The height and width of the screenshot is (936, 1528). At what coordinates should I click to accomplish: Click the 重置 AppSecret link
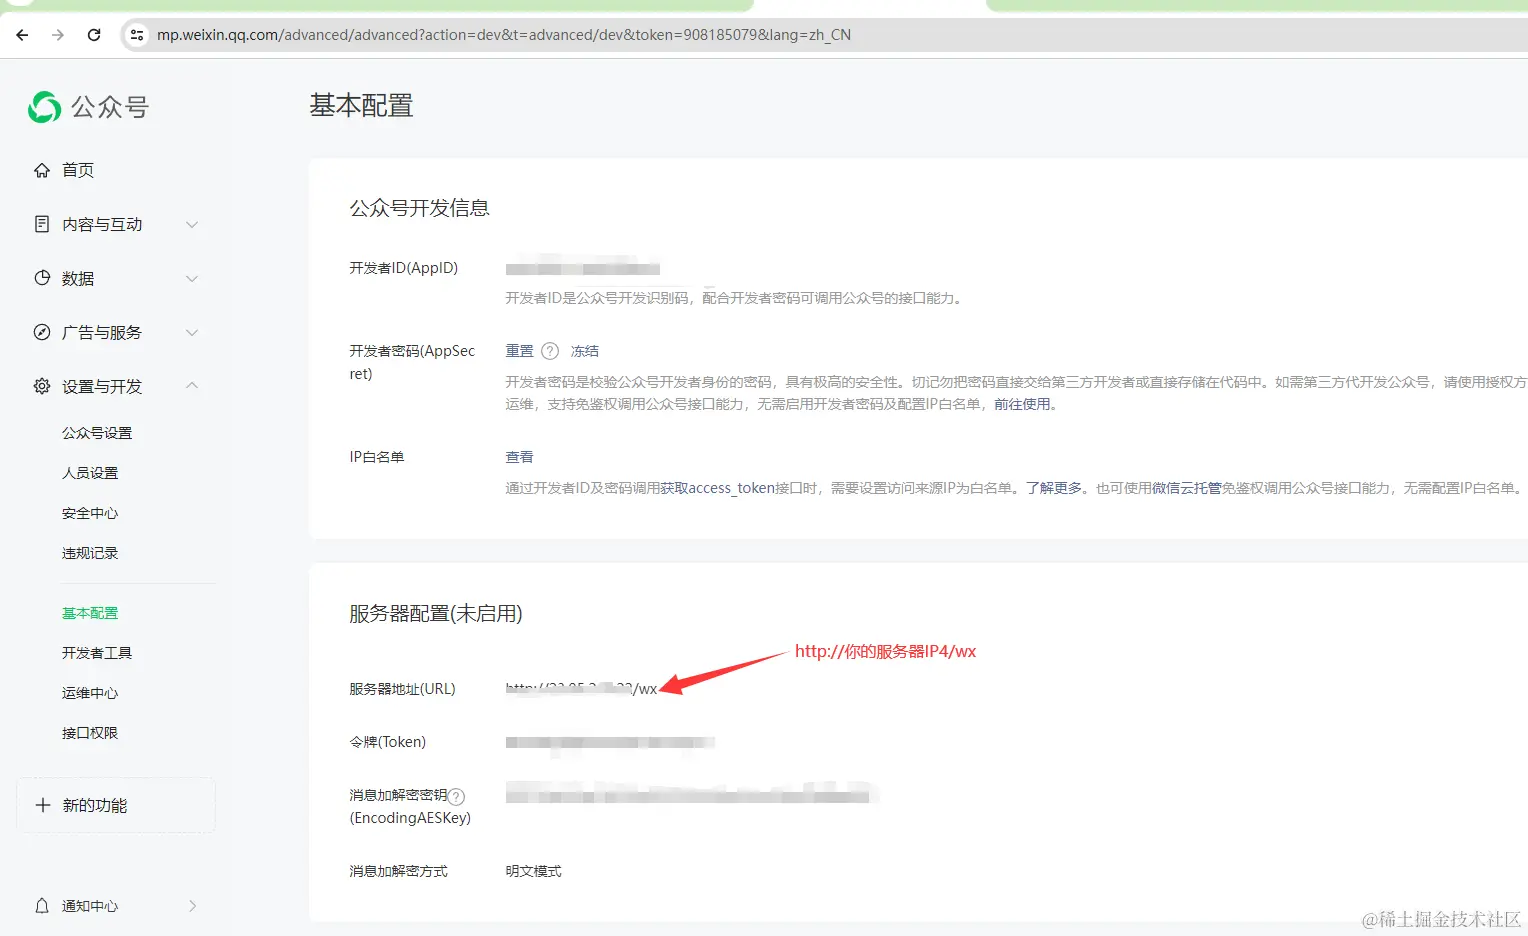tap(520, 350)
